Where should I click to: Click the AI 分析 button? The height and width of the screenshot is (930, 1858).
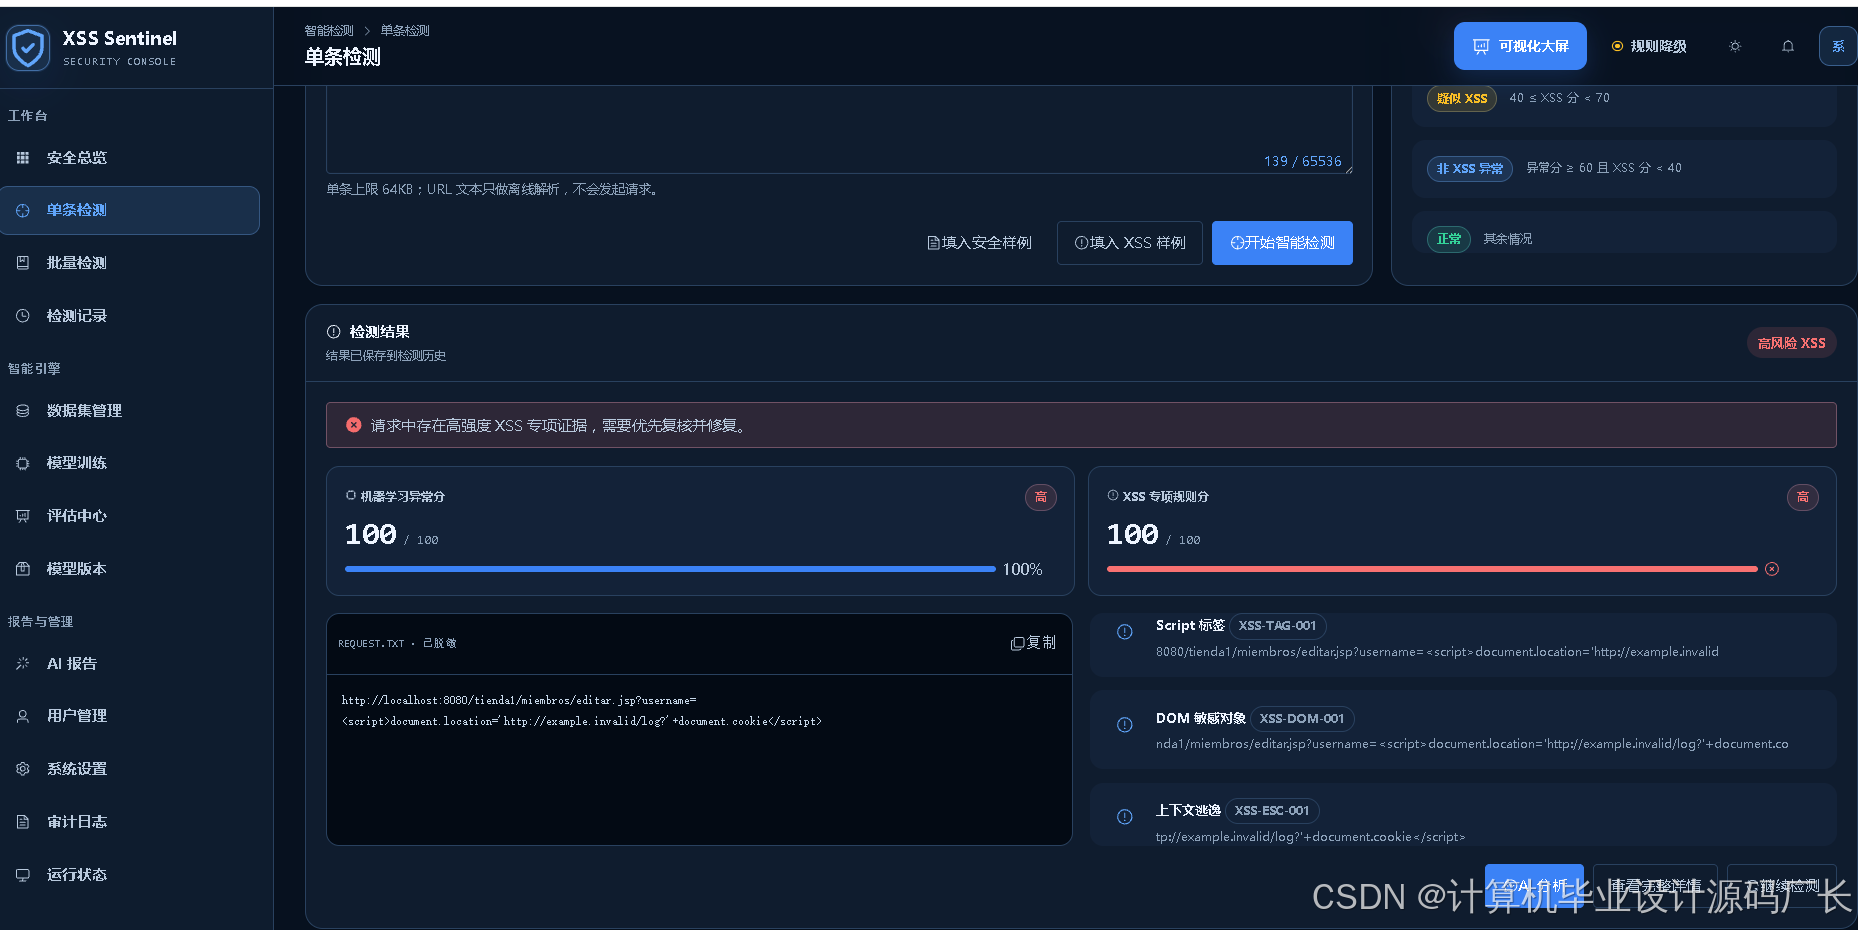1534,886
